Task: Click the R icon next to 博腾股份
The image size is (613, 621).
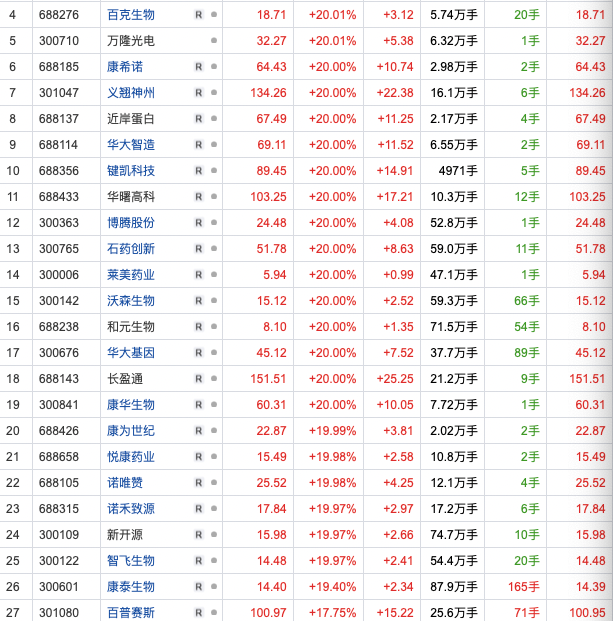Action: pos(198,223)
